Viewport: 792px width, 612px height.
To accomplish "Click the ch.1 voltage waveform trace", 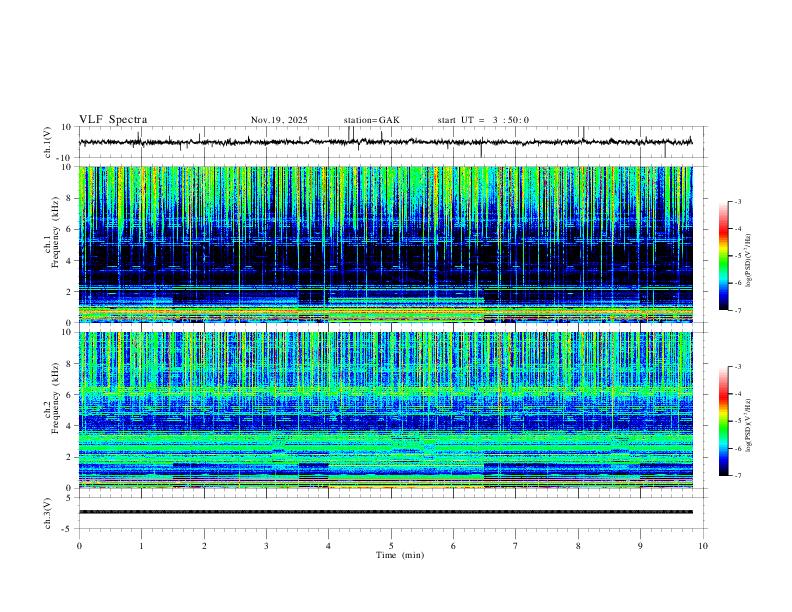I will tap(386, 142).
